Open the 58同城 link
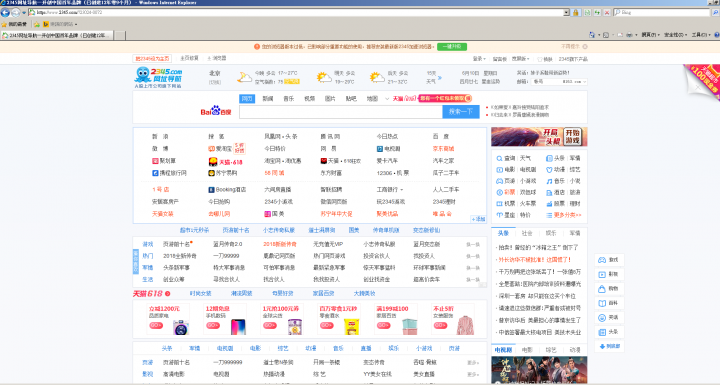The image size is (720, 385). 274,173
